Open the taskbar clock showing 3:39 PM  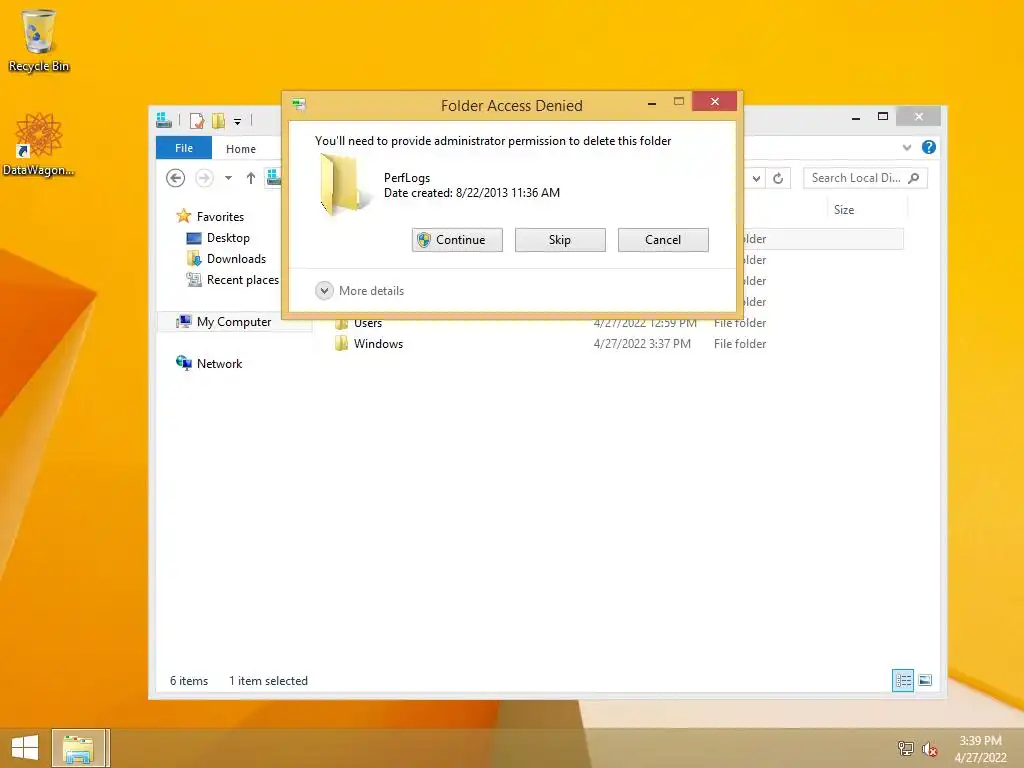click(x=980, y=749)
